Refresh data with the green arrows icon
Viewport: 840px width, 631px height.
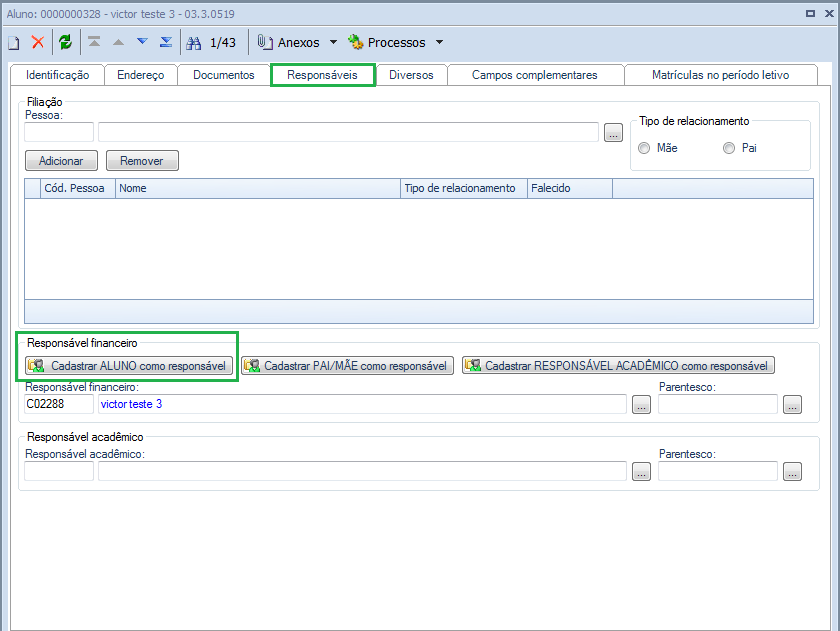[x=65, y=42]
